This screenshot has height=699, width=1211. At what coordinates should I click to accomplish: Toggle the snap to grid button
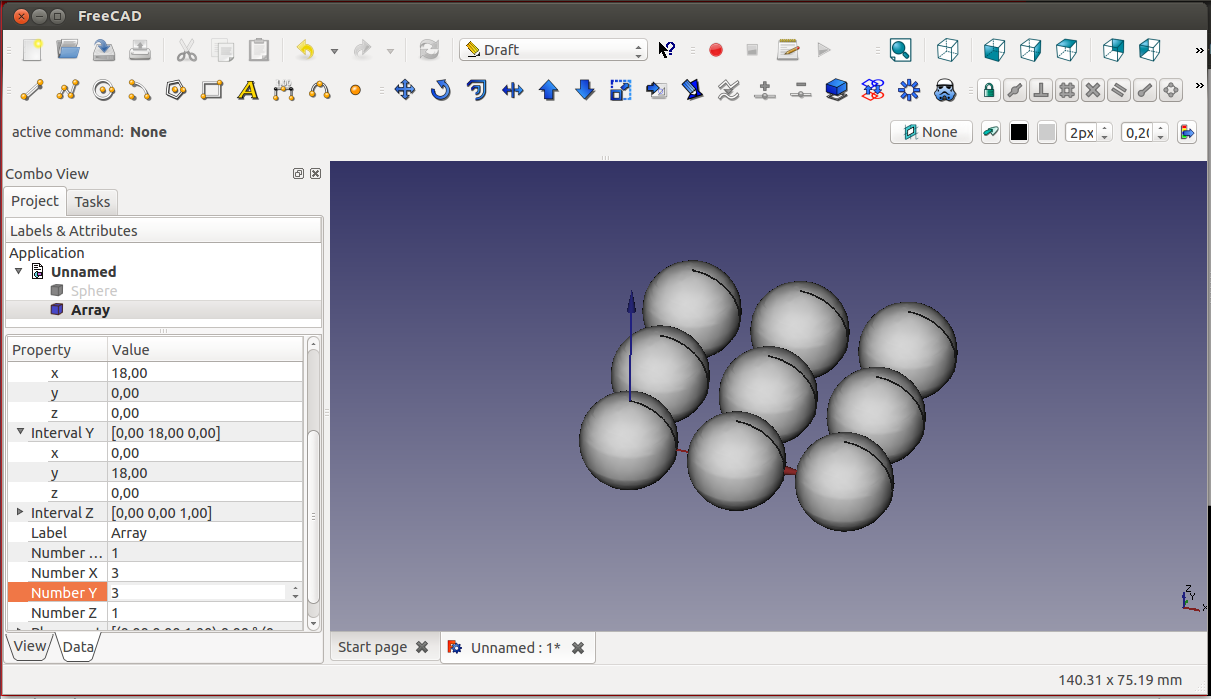pyautogui.click(x=1067, y=91)
